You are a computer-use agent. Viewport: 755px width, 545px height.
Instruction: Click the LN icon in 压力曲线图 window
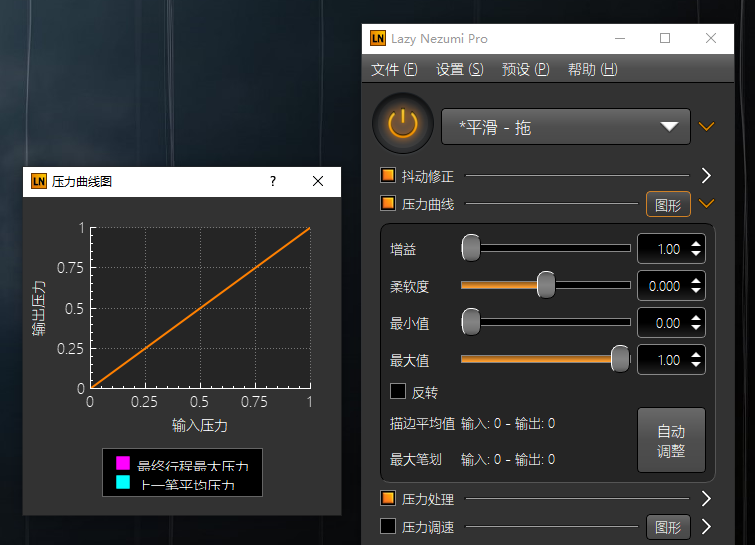[39, 182]
